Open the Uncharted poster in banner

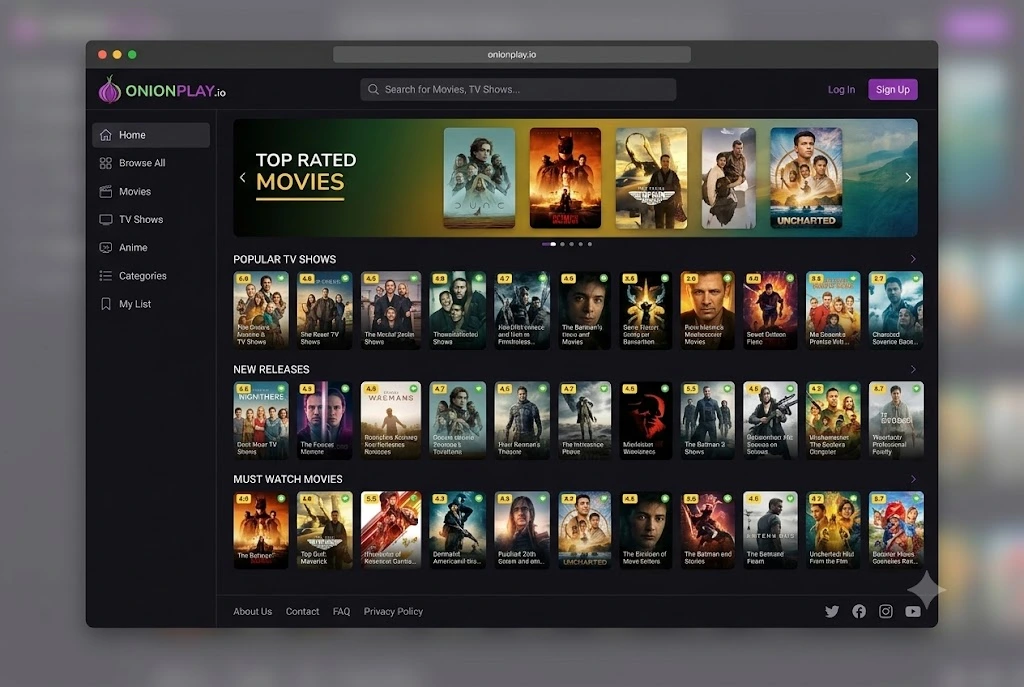[x=806, y=178]
